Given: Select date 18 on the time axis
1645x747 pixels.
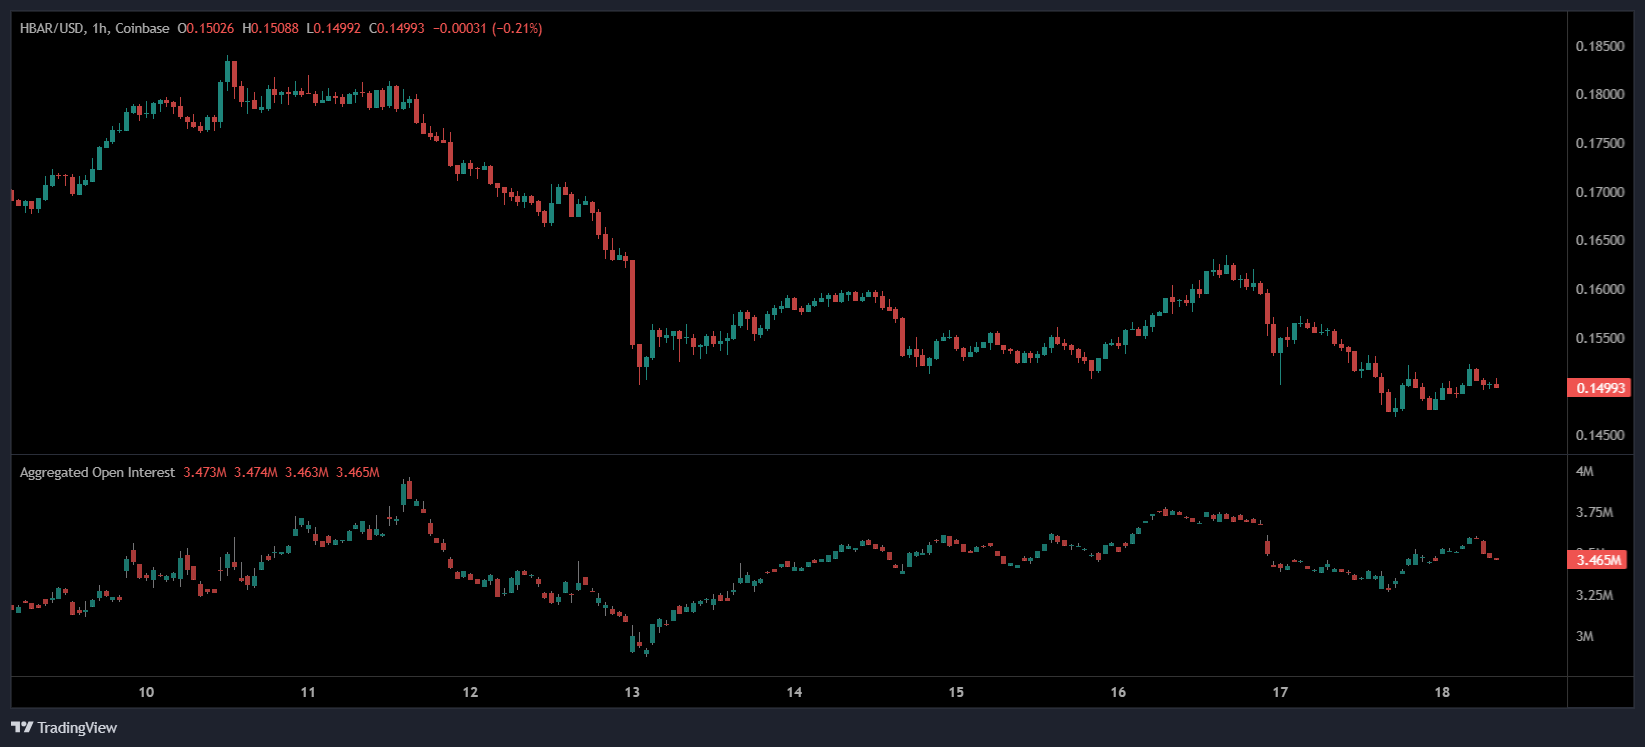Looking at the screenshot, I should pyautogui.click(x=1442, y=692).
